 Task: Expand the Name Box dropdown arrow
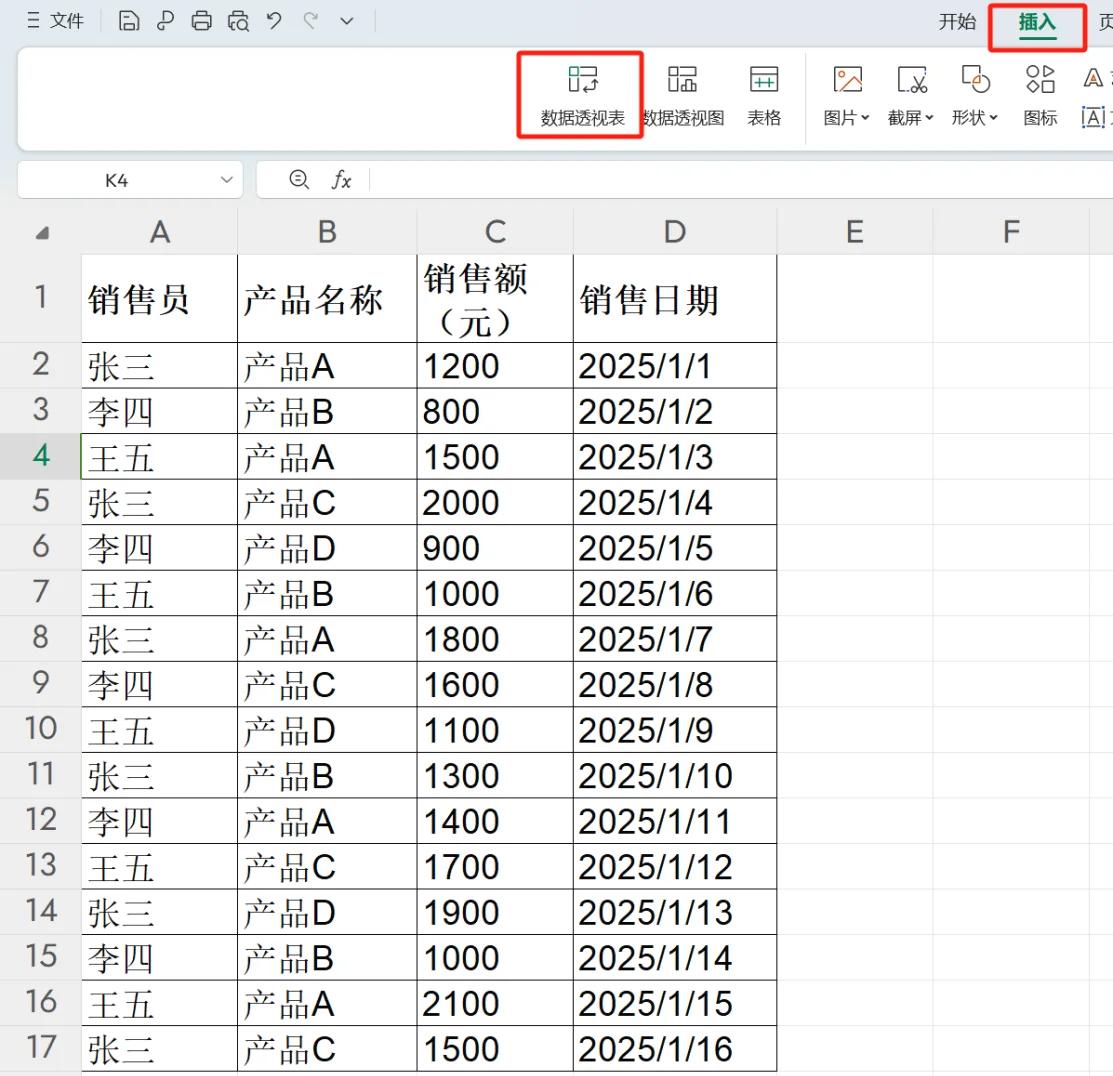(x=226, y=180)
